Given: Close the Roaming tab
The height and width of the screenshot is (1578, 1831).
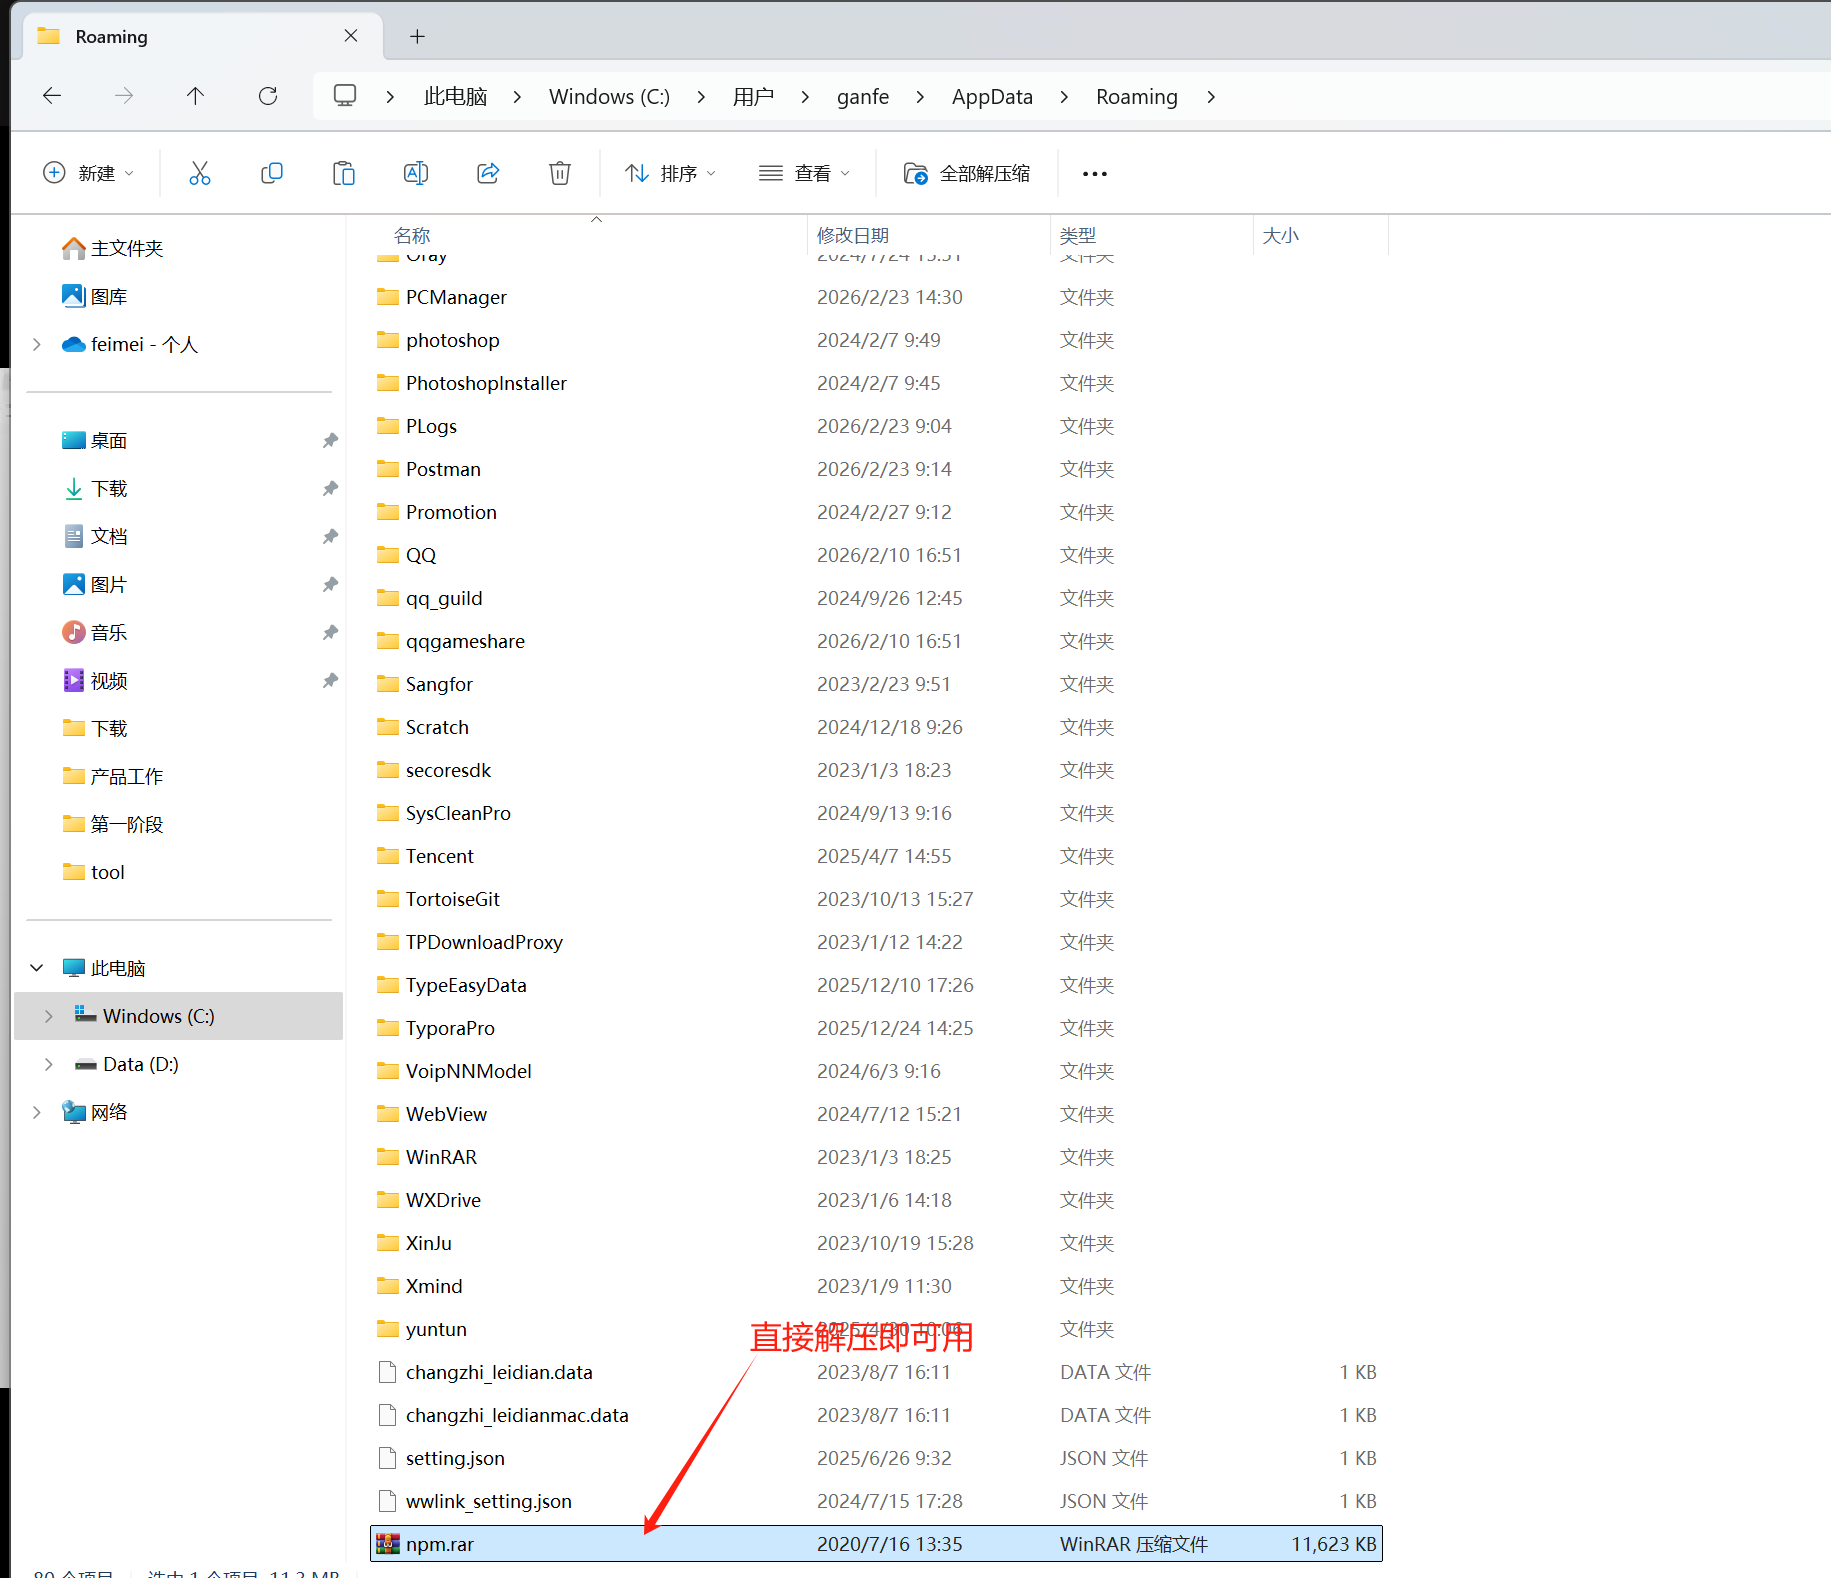Looking at the screenshot, I should [351, 36].
